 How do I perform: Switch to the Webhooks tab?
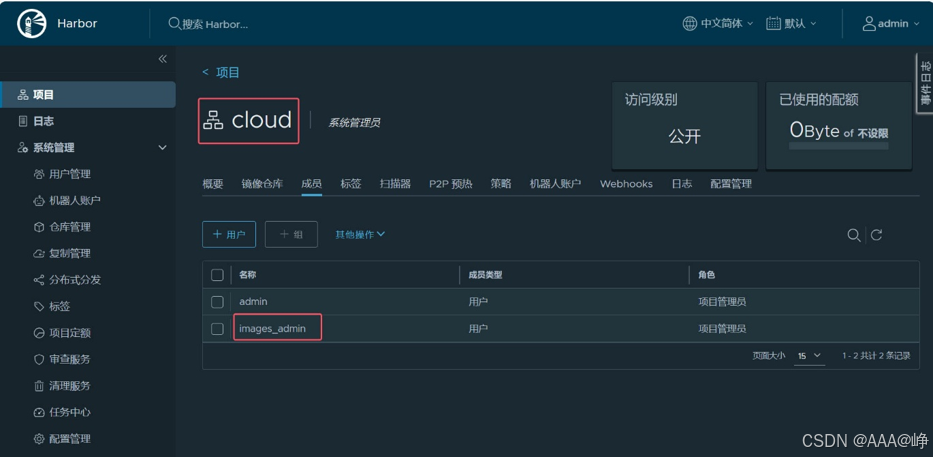click(627, 184)
